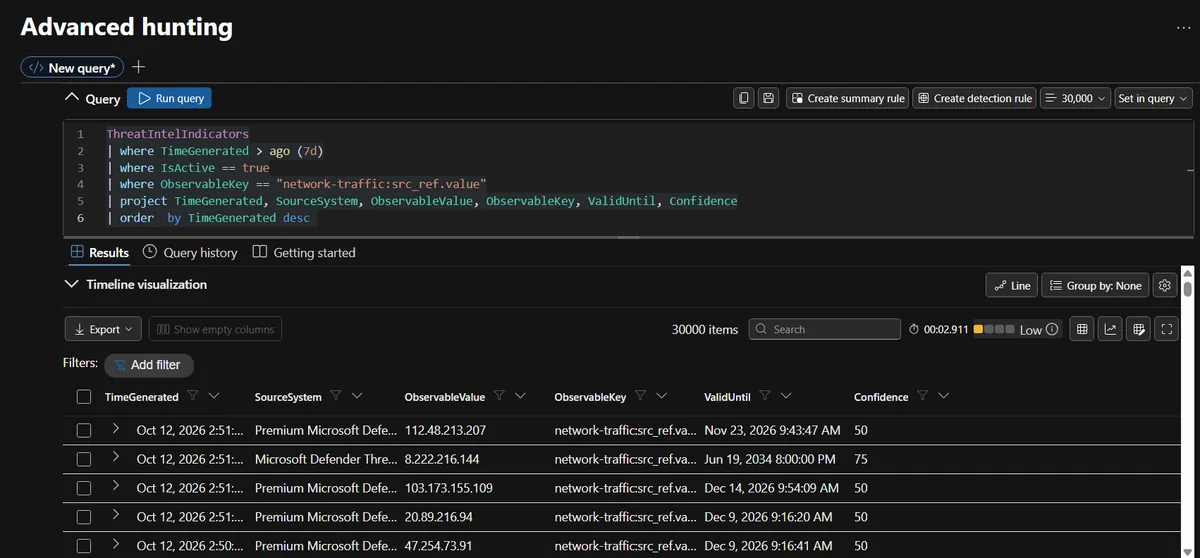Filter the TimeGenerated column
1200x558 pixels.
click(x=193, y=396)
